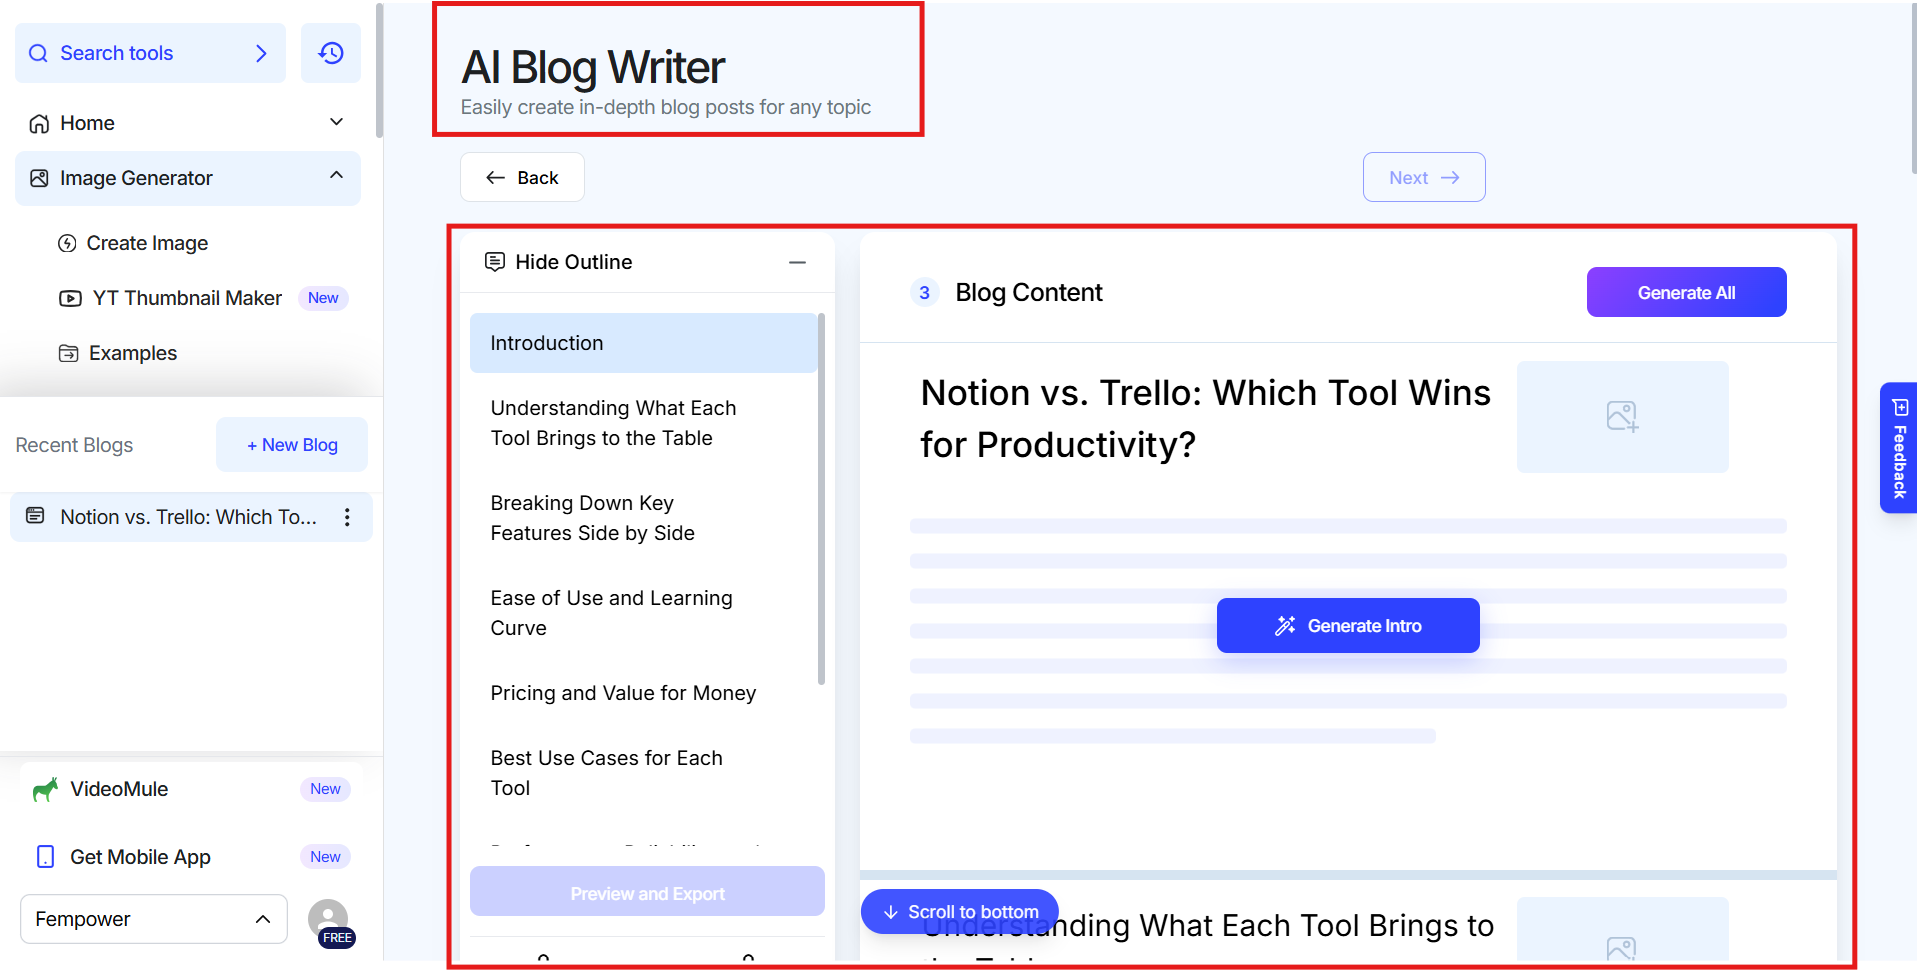Click the user avatar with FREE badge
The height and width of the screenshot is (970, 1917).
click(329, 921)
